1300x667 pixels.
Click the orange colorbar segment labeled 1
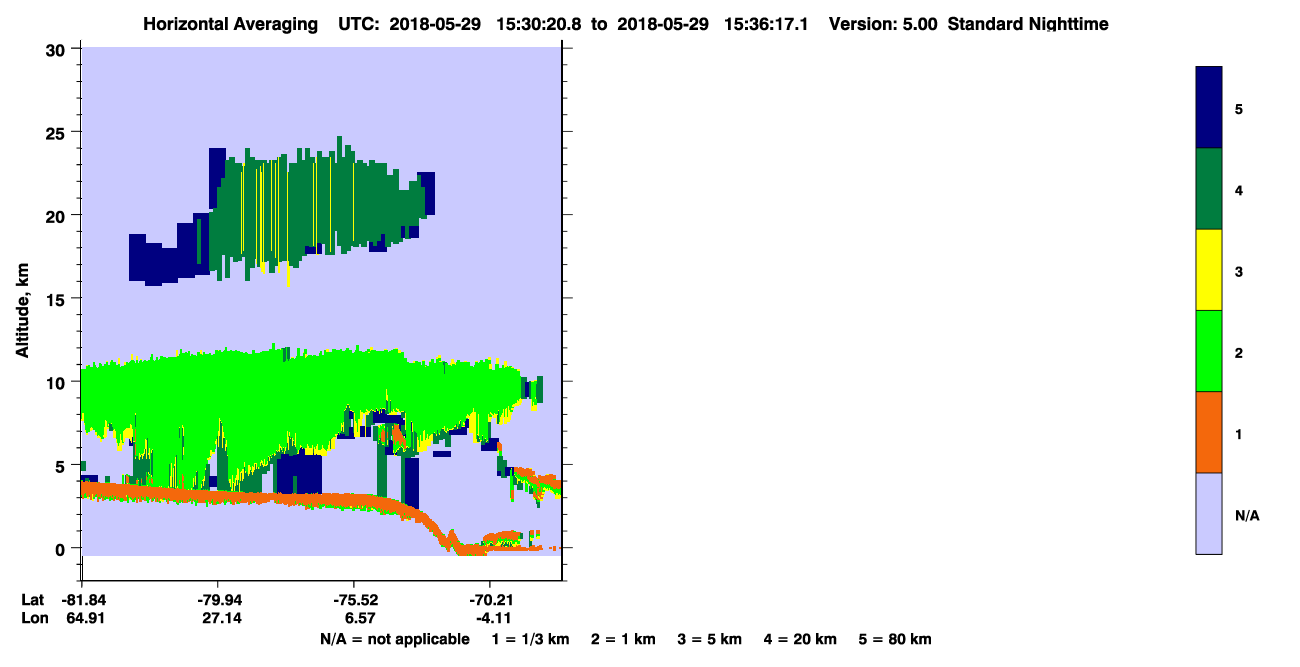coord(1208,432)
